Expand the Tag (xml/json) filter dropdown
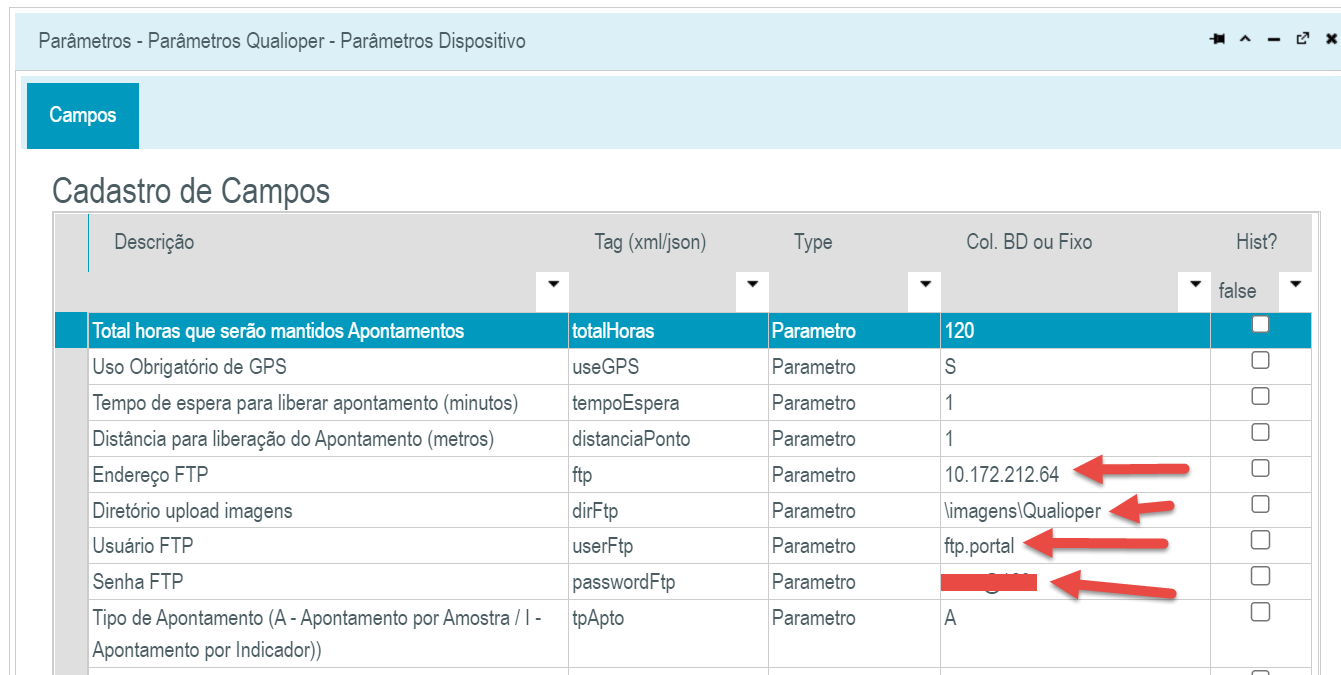Viewport: 1341px width, 675px height. coord(752,285)
